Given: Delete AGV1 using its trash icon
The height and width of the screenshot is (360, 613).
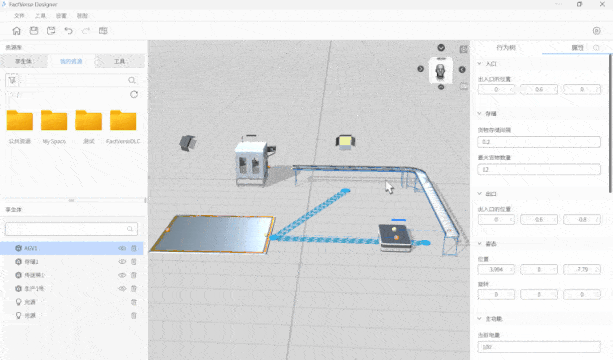Looking at the screenshot, I should (x=134, y=248).
